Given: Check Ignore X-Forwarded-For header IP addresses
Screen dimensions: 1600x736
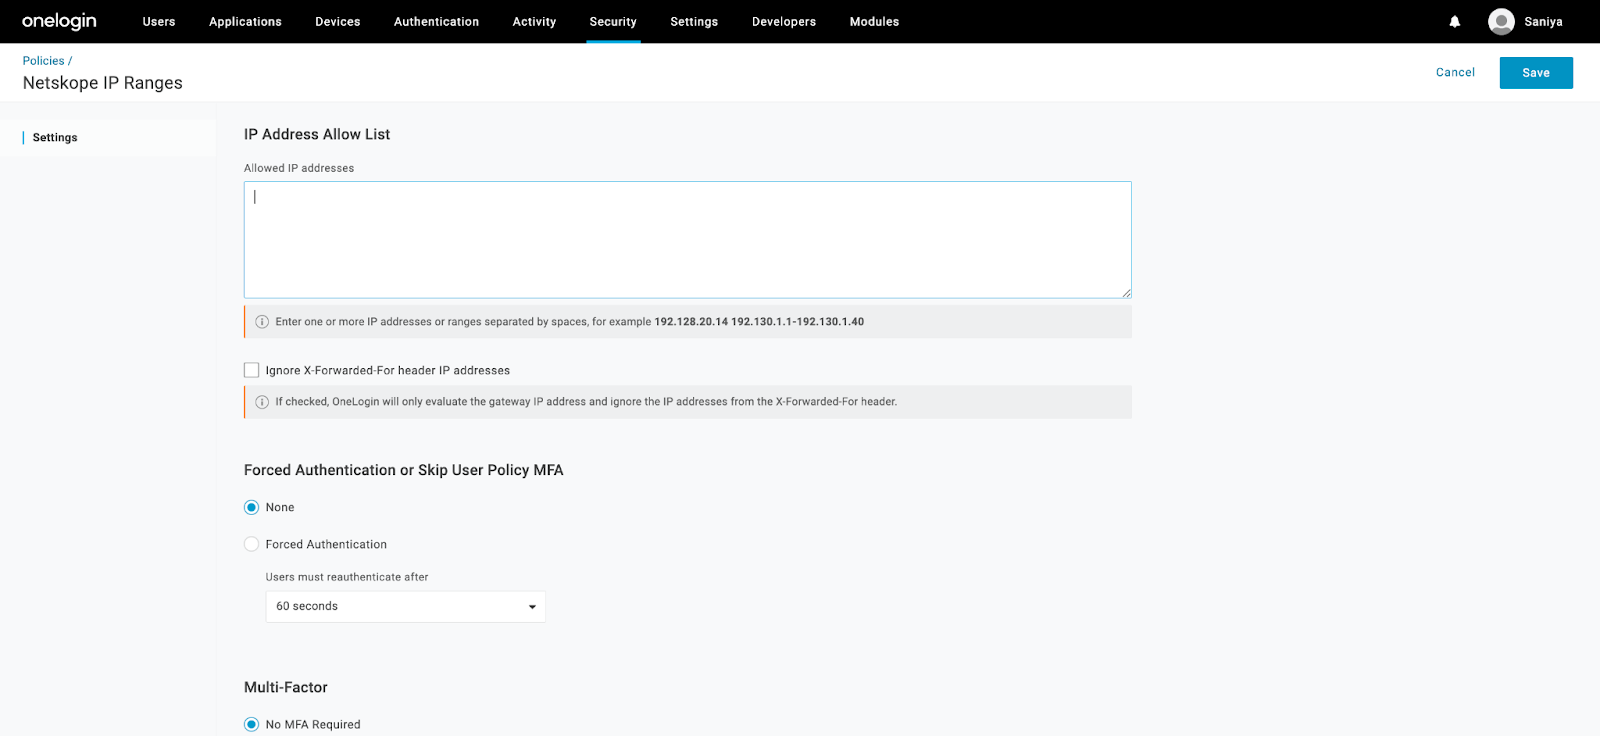Looking at the screenshot, I should 252,370.
